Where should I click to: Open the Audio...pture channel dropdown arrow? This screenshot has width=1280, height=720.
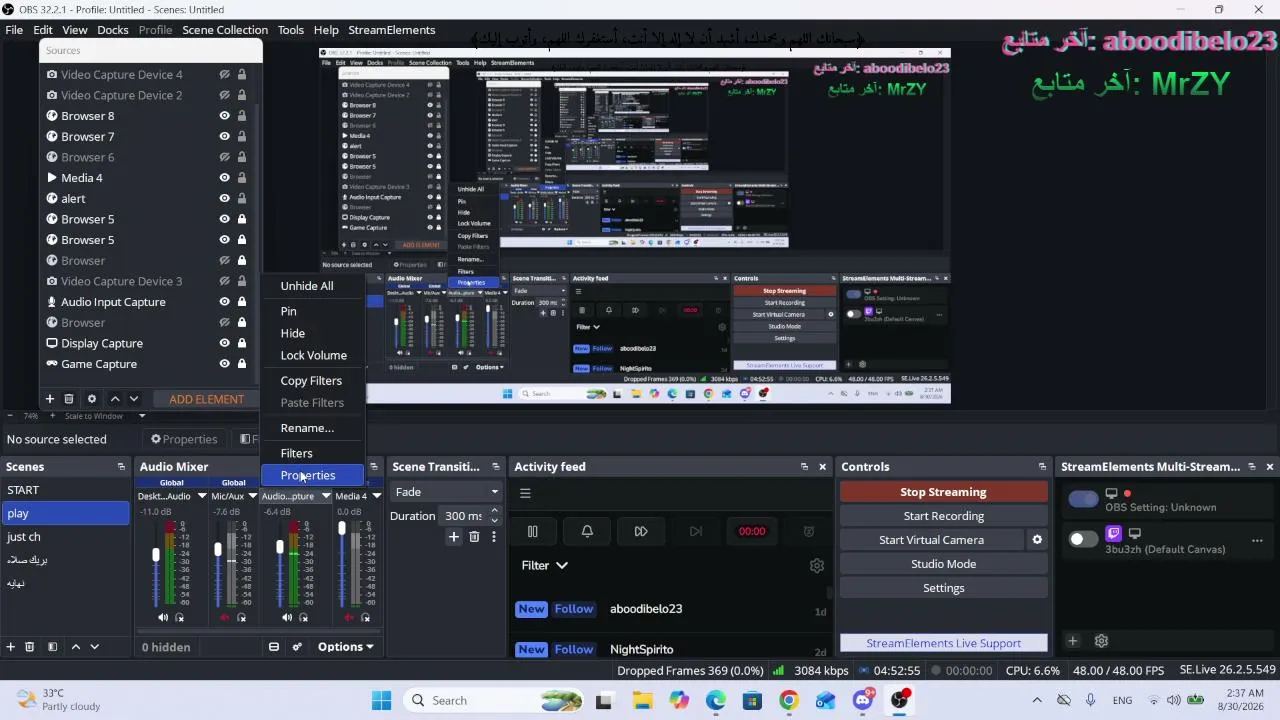325,496
